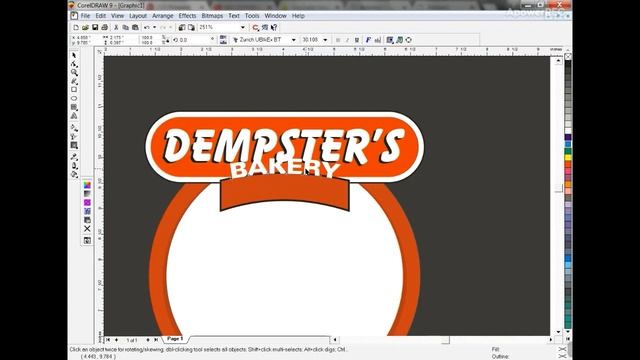This screenshot has height=360, width=640.
Task: Pick white swatch in color palette
Action: (x=568, y=131)
